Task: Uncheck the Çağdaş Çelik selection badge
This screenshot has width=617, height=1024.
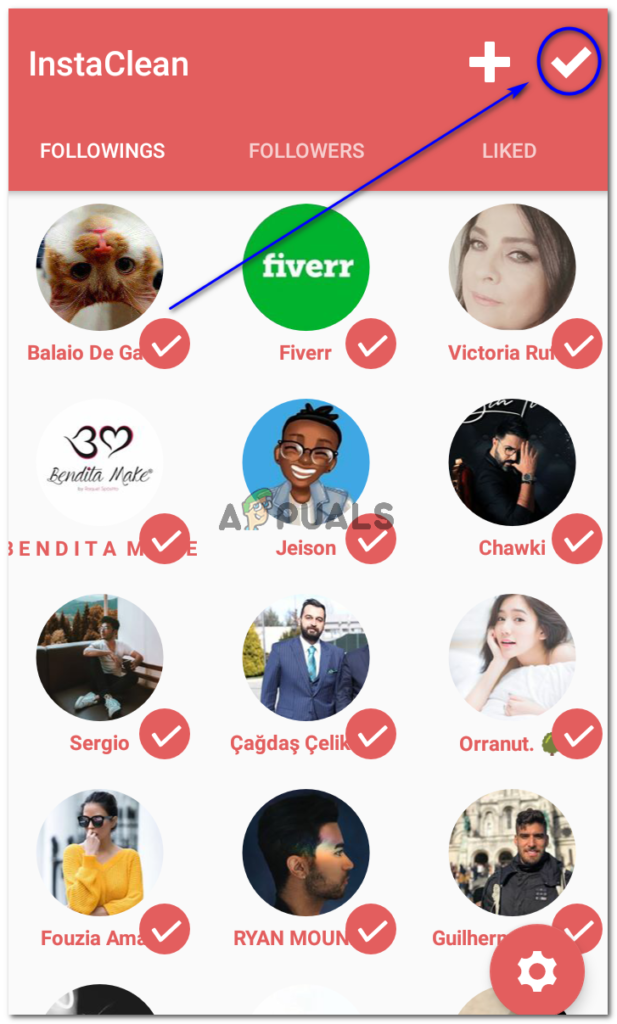Action: 371,734
